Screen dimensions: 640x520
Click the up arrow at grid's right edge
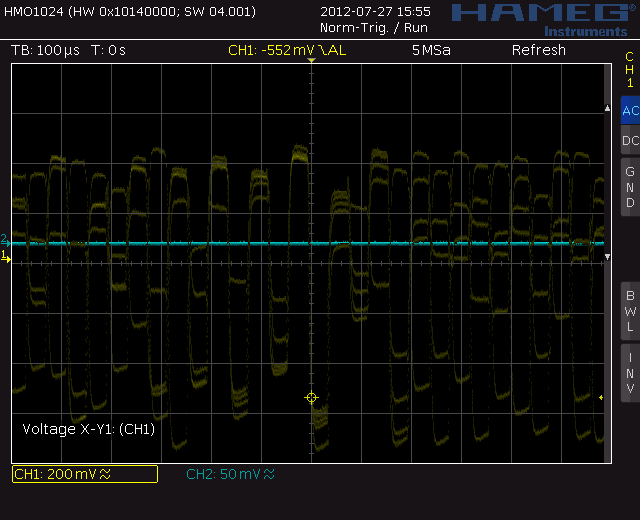607,107
